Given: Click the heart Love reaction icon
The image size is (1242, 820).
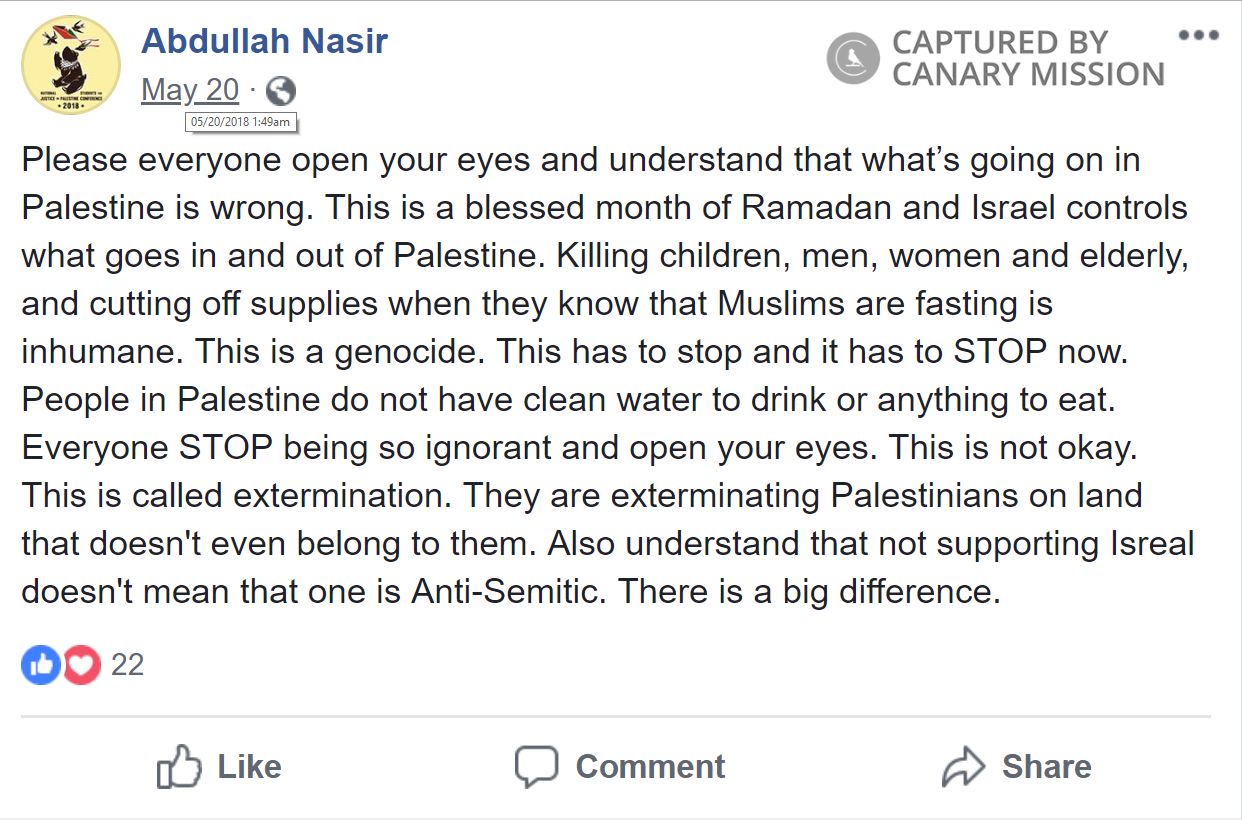Looking at the screenshot, I should [81, 664].
